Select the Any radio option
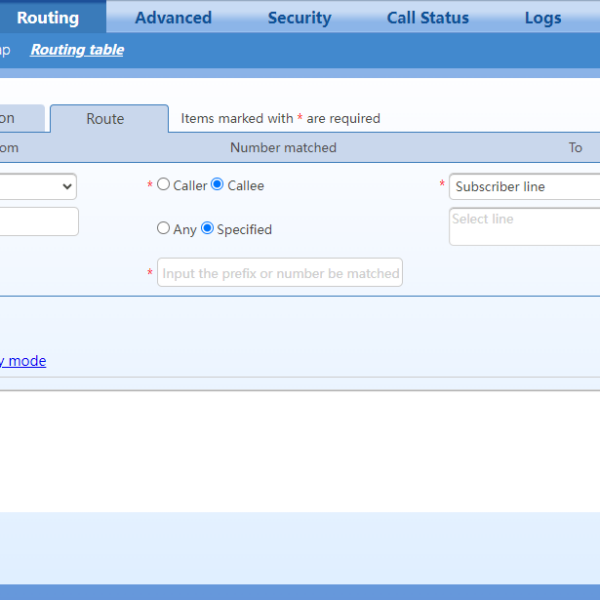Viewport: 600px width, 600px height. (164, 228)
